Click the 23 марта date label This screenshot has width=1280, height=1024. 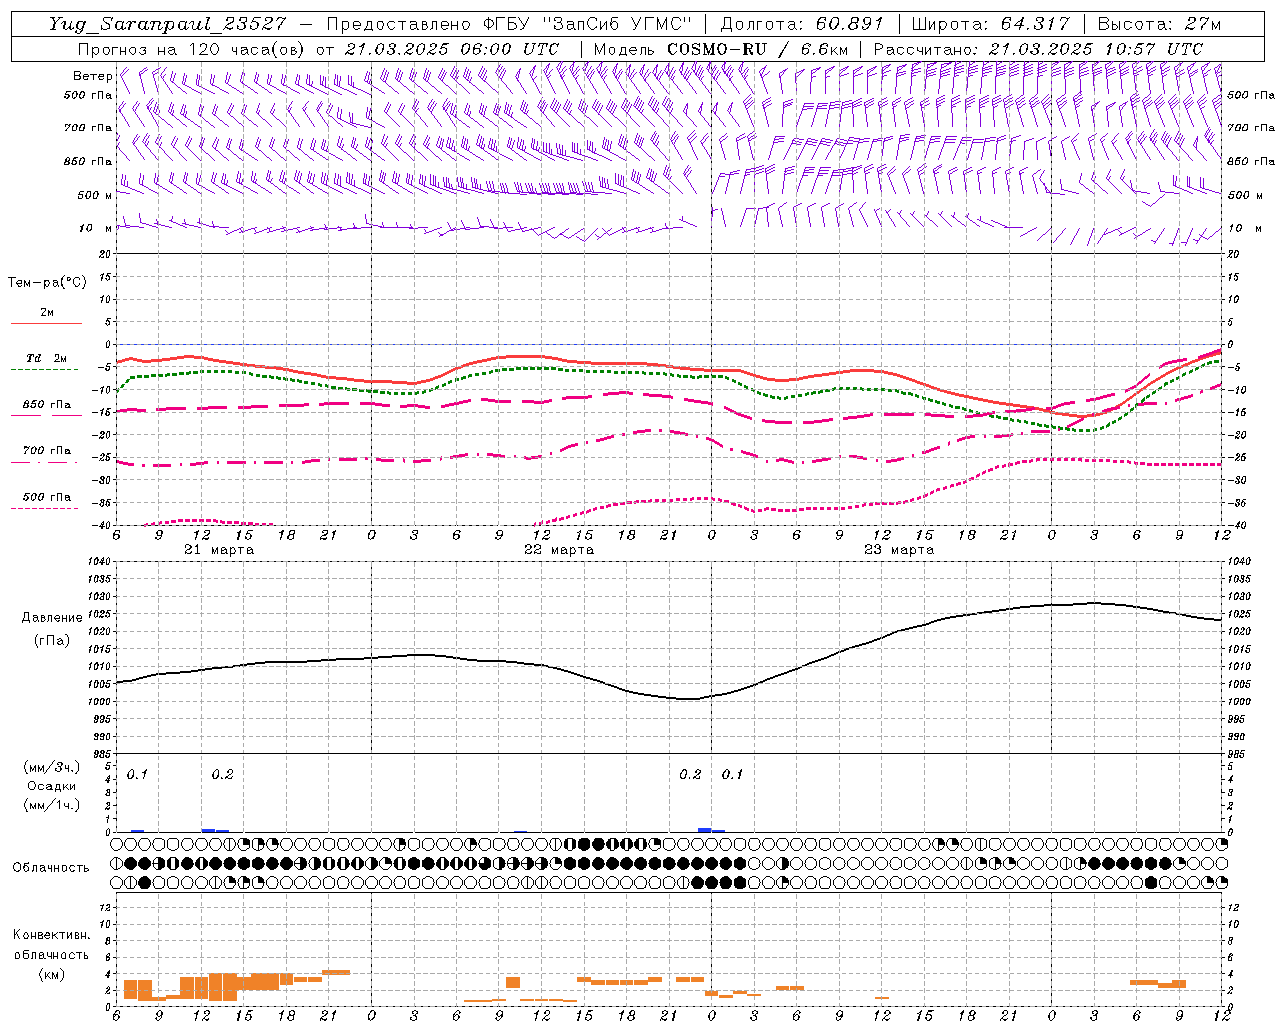click(x=899, y=550)
